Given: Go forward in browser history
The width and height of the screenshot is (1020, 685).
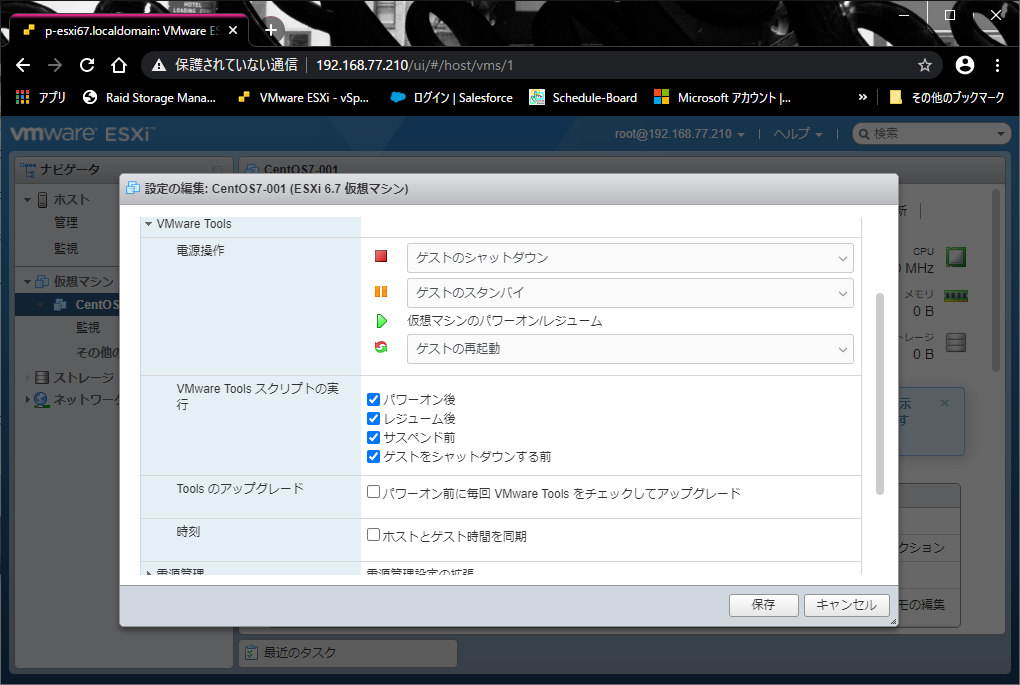Looking at the screenshot, I should pyautogui.click(x=55, y=65).
